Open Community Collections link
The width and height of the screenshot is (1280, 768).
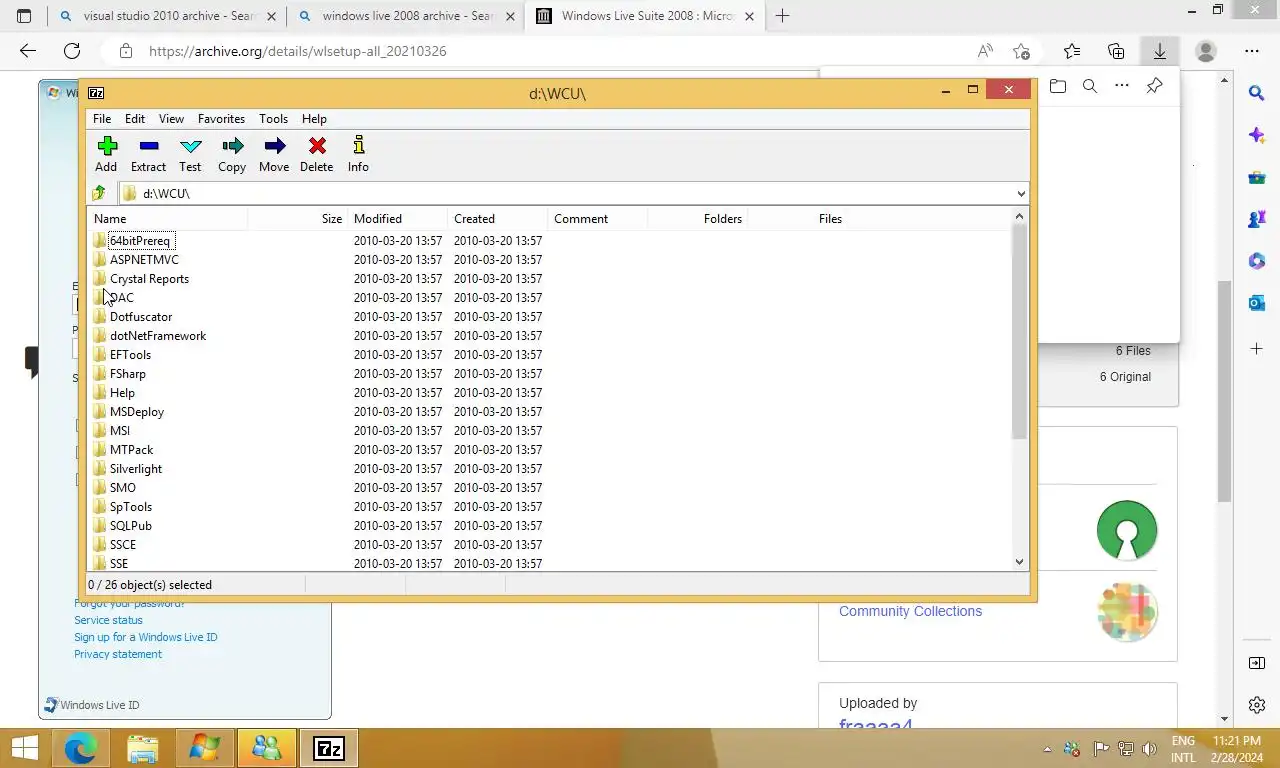click(x=910, y=611)
